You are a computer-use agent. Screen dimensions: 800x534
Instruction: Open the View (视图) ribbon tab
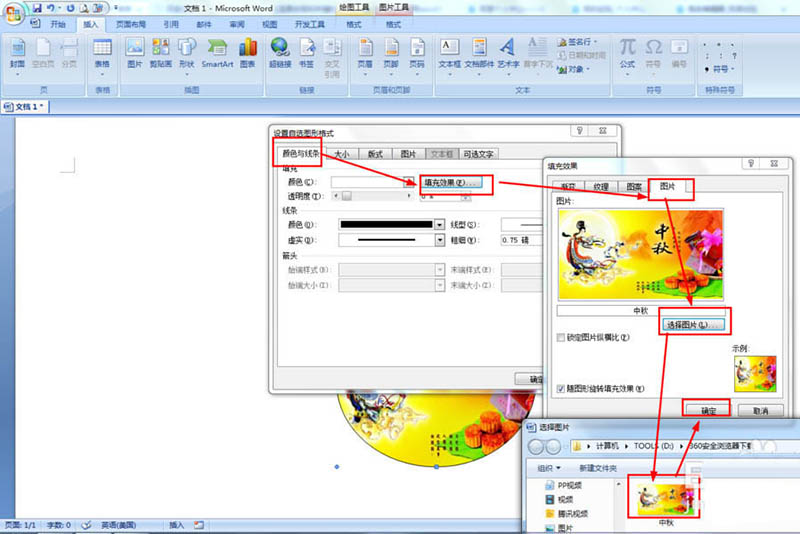point(269,24)
